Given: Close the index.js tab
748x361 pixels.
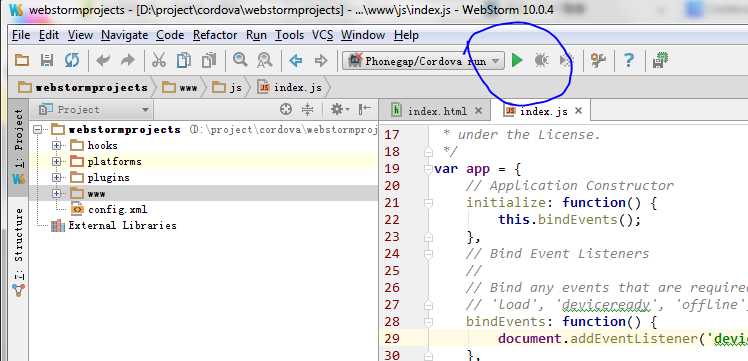Looking at the screenshot, I should pos(578,111).
